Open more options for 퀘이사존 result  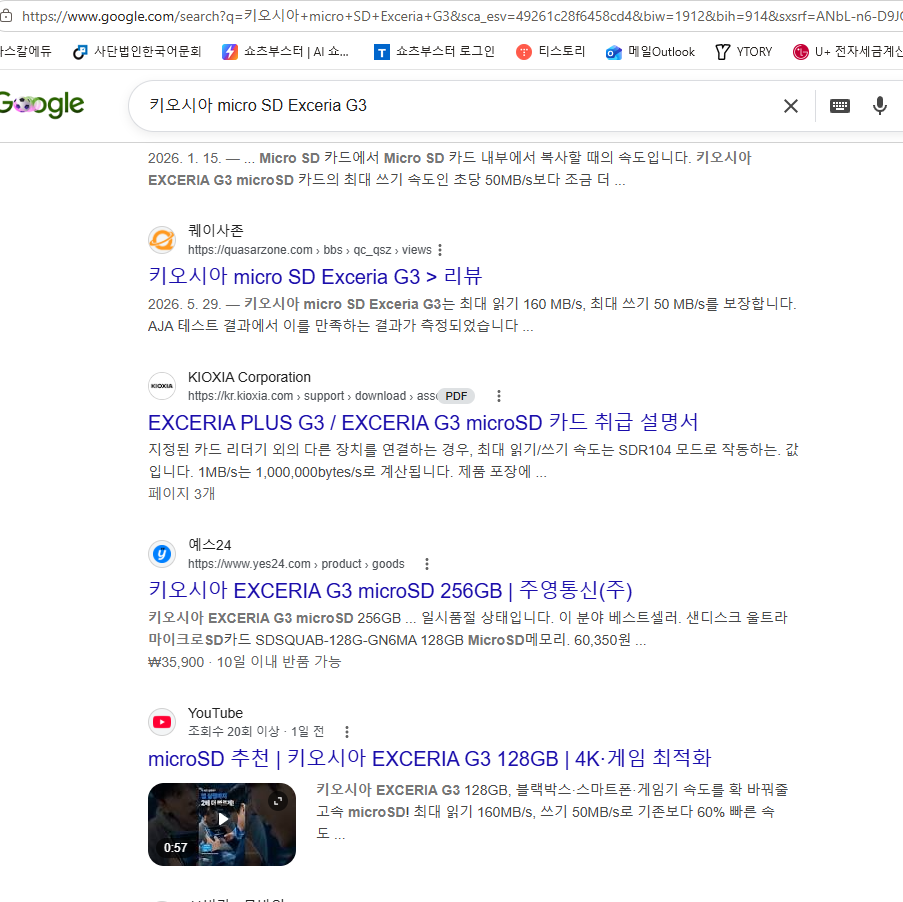click(x=440, y=250)
